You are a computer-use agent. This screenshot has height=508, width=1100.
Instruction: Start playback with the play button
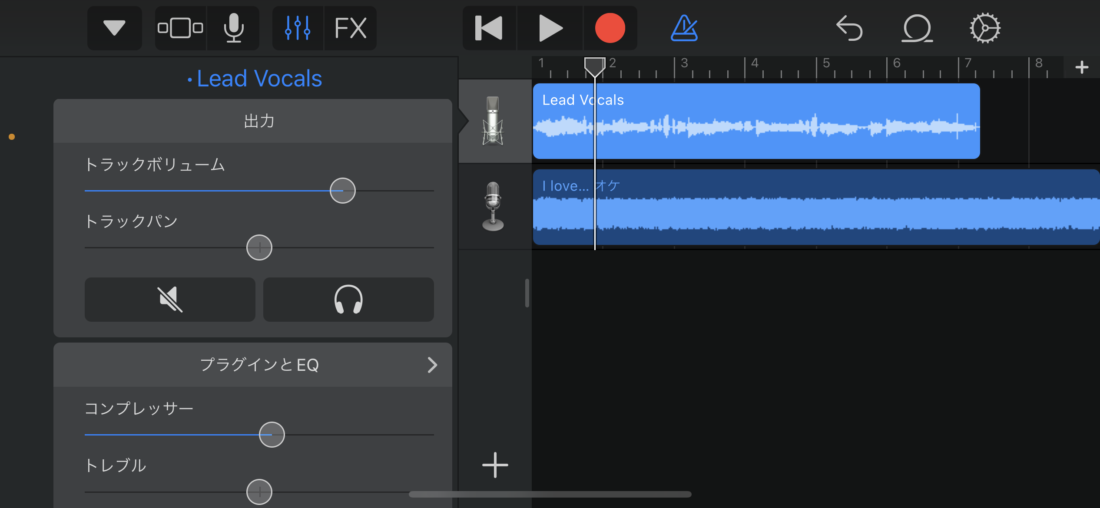[551, 28]
